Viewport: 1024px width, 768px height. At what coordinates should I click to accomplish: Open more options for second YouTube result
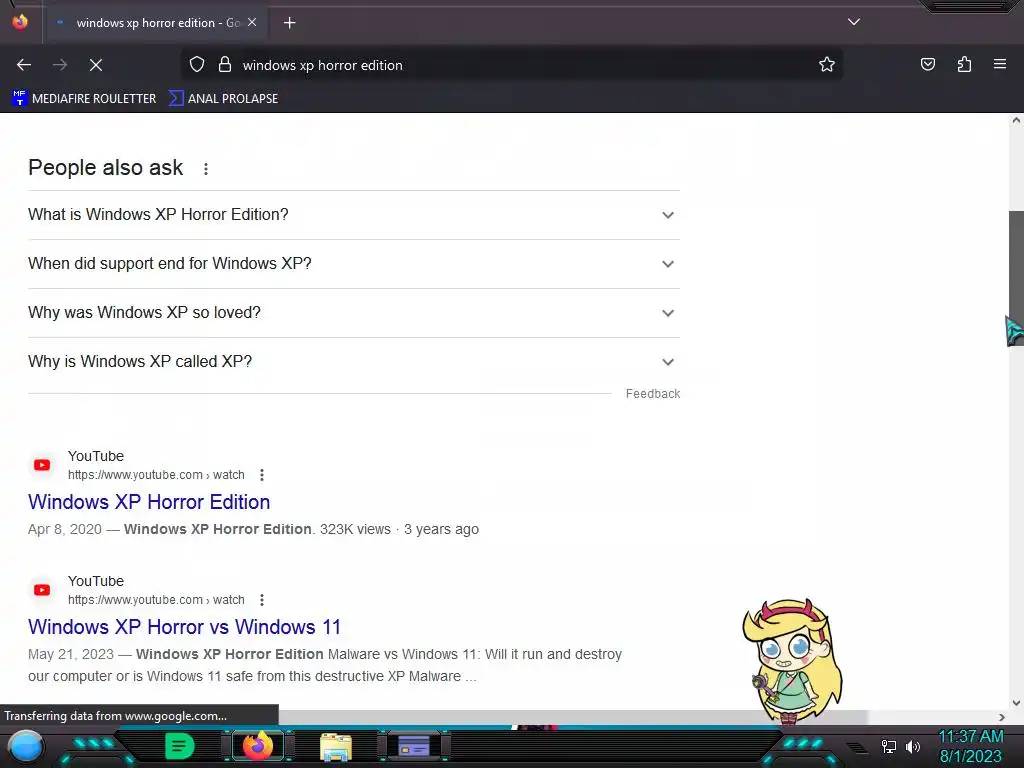pyautogui.click(x=262, y=600)
